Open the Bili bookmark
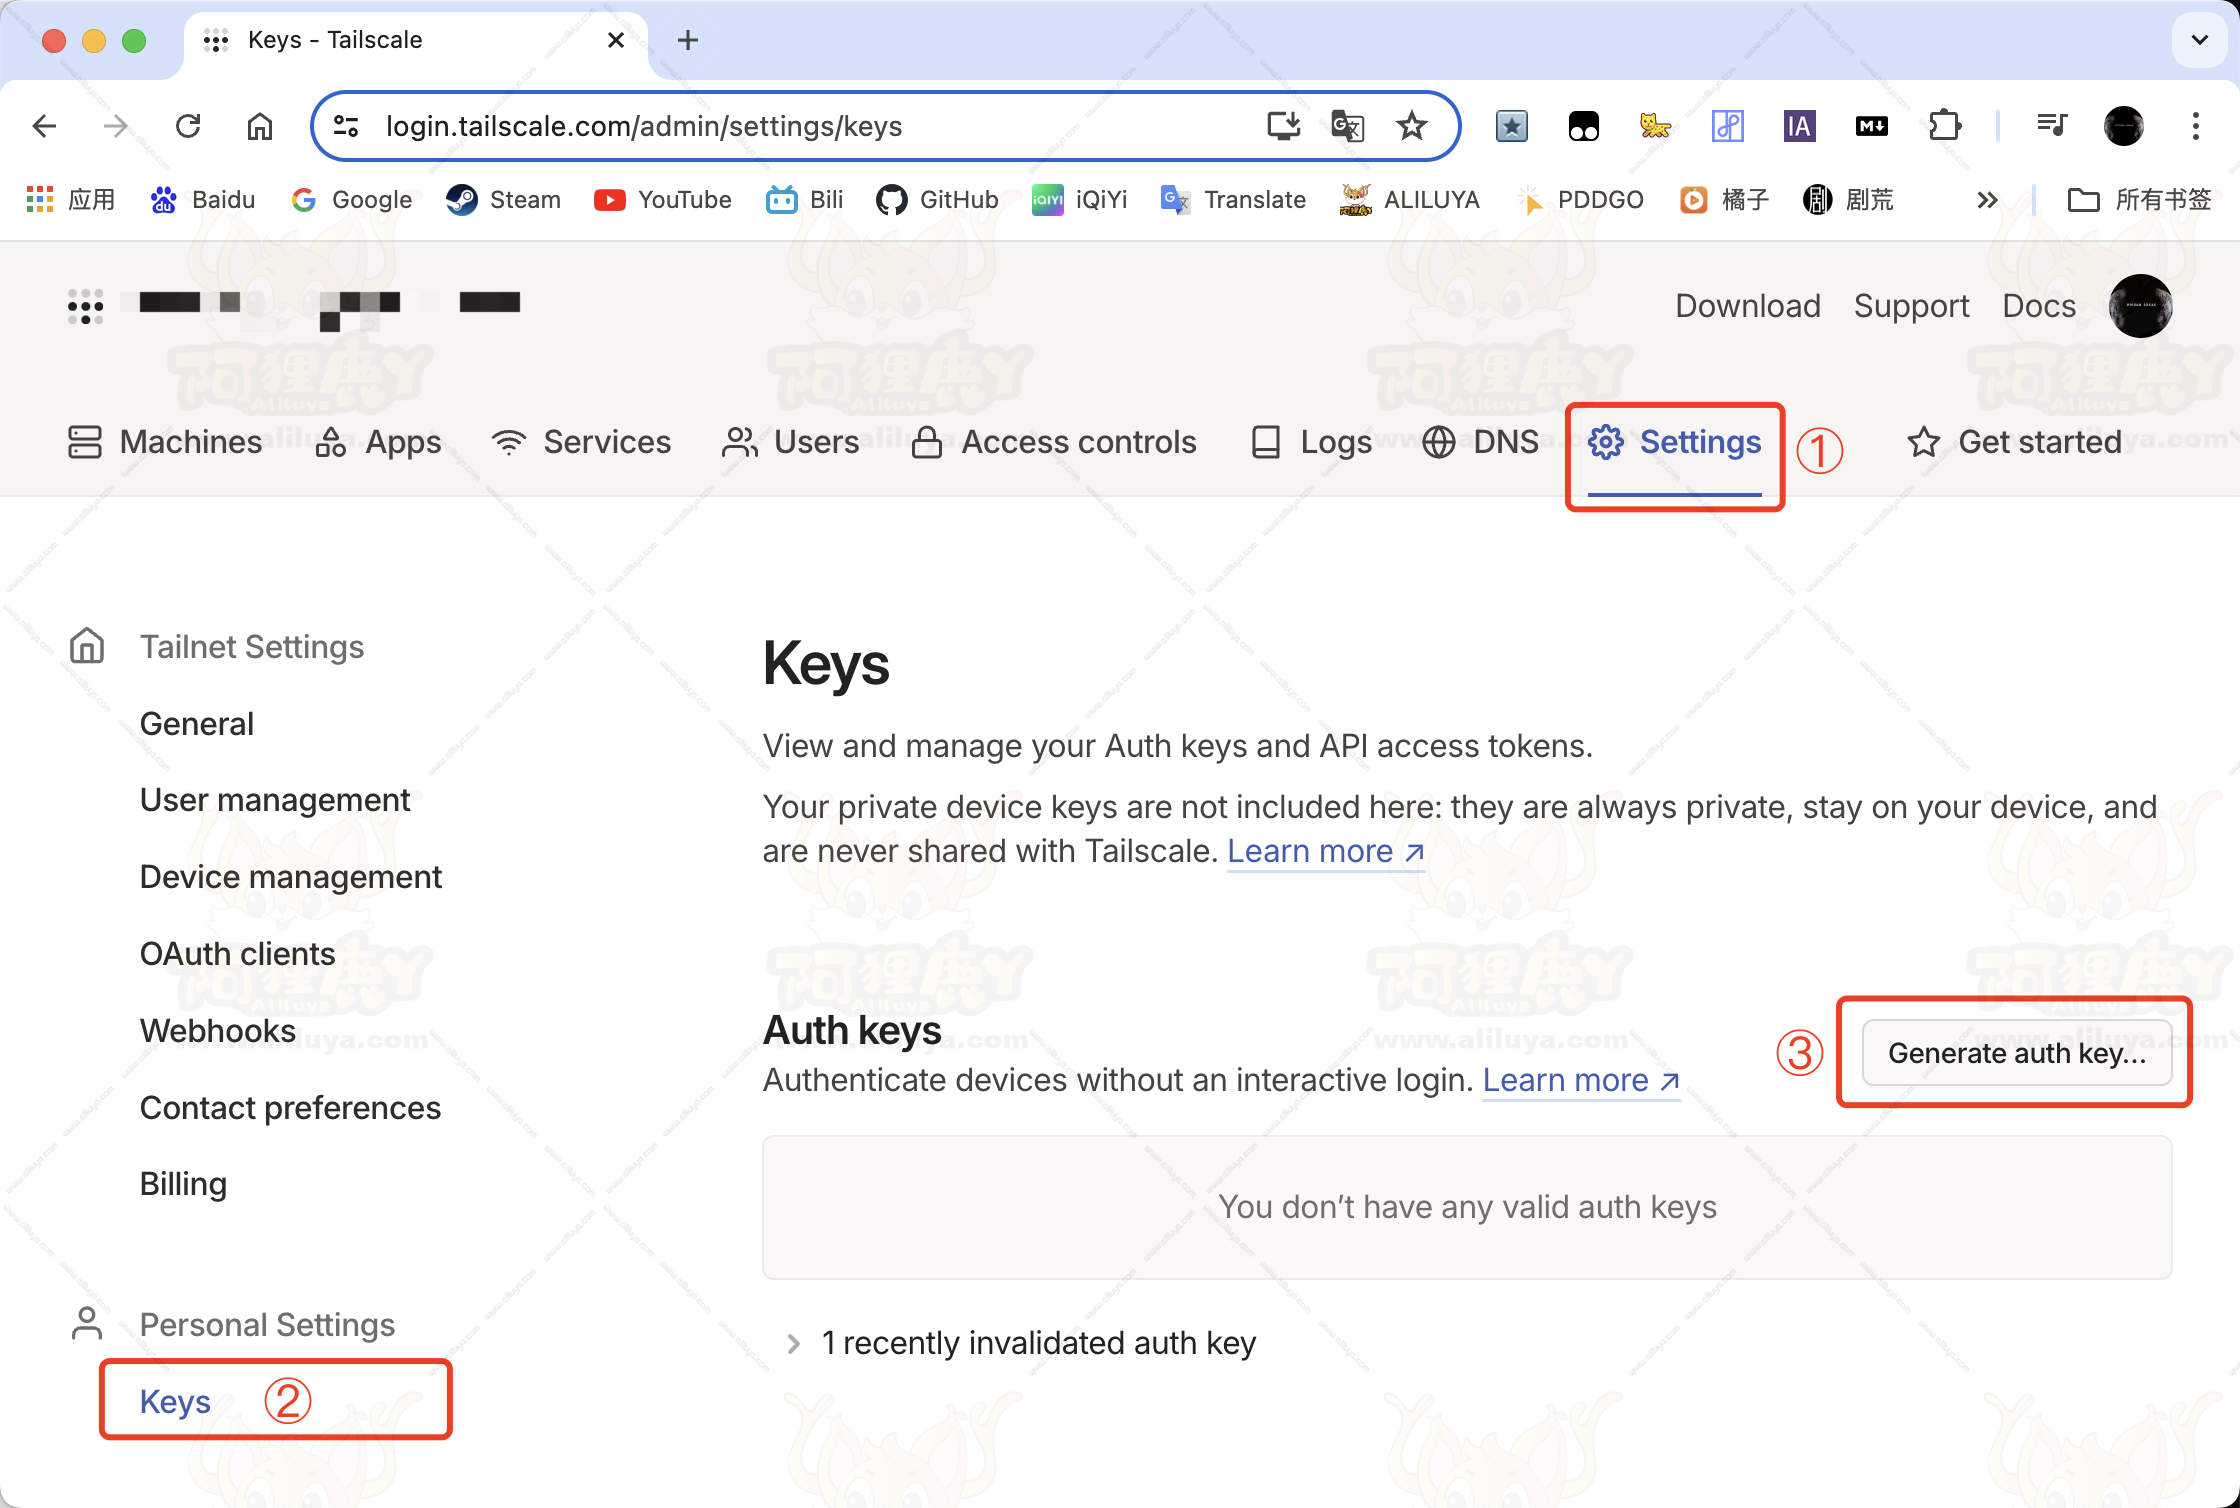Viewport: 2240px width, 1508px height. 805,200
